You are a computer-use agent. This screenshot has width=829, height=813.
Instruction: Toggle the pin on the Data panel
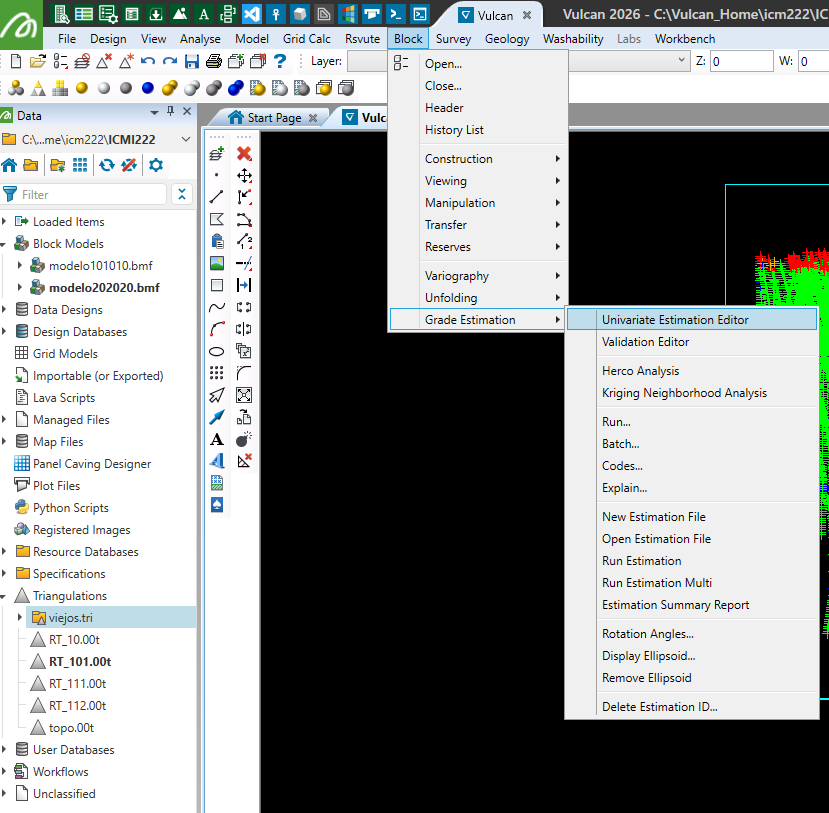(170, 111)
